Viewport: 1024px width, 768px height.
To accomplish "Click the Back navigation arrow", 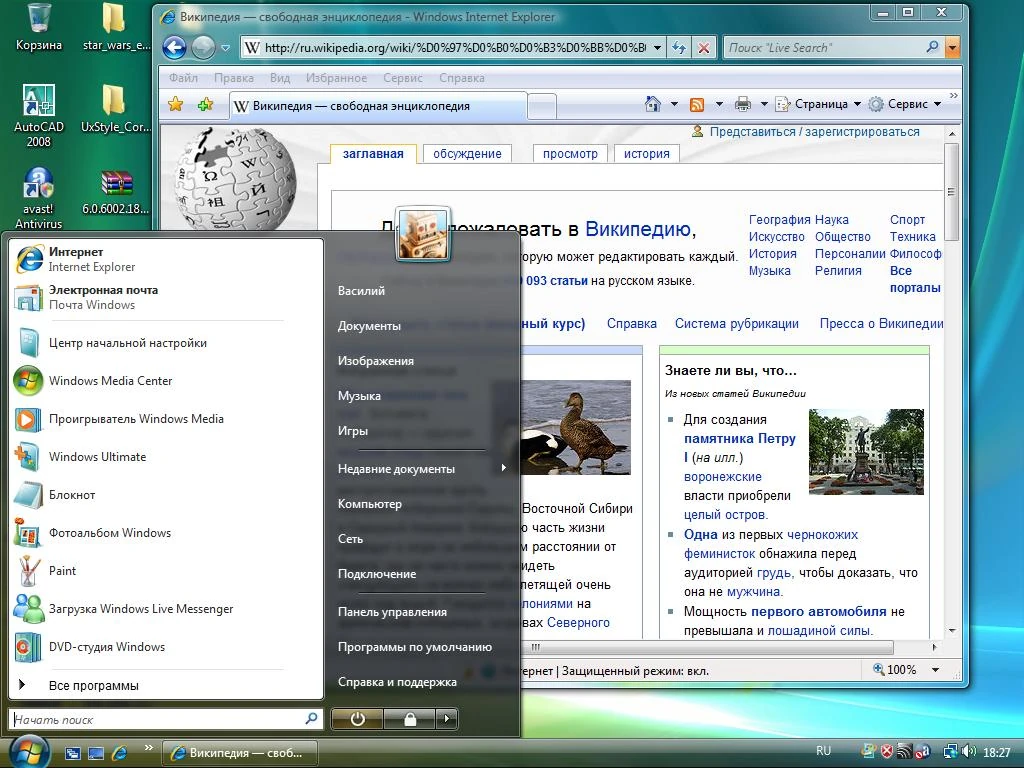I will click(x=174, y=47).
